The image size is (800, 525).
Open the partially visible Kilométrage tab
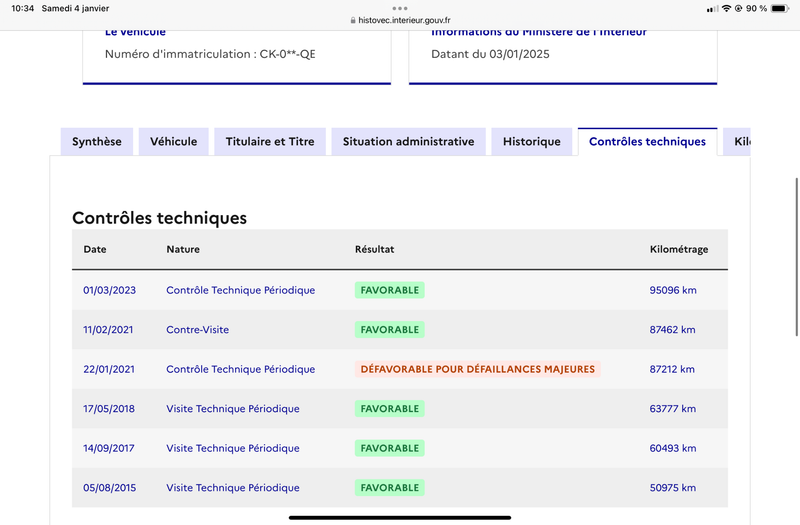point(737,141)
